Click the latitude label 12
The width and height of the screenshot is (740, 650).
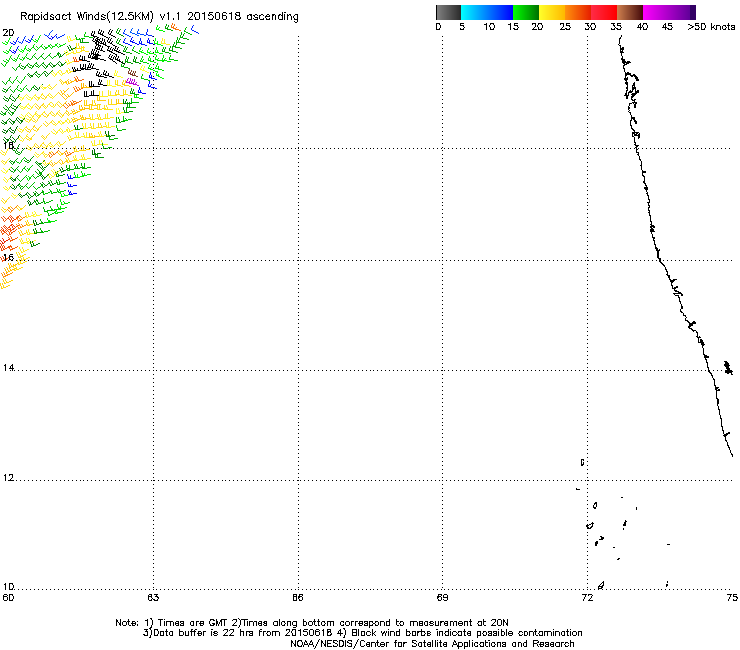click(8, 478)
